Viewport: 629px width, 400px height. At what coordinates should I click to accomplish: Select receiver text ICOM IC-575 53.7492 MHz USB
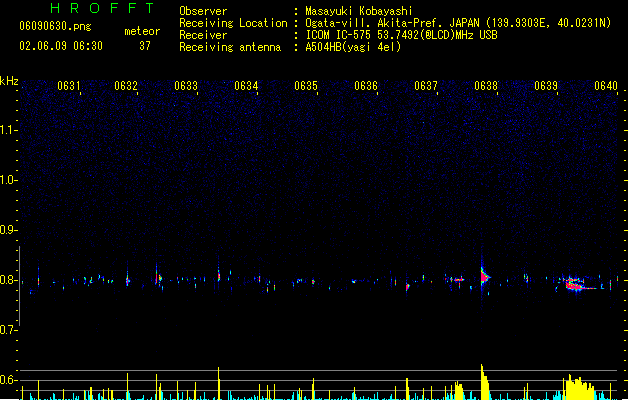pos(402,35)
